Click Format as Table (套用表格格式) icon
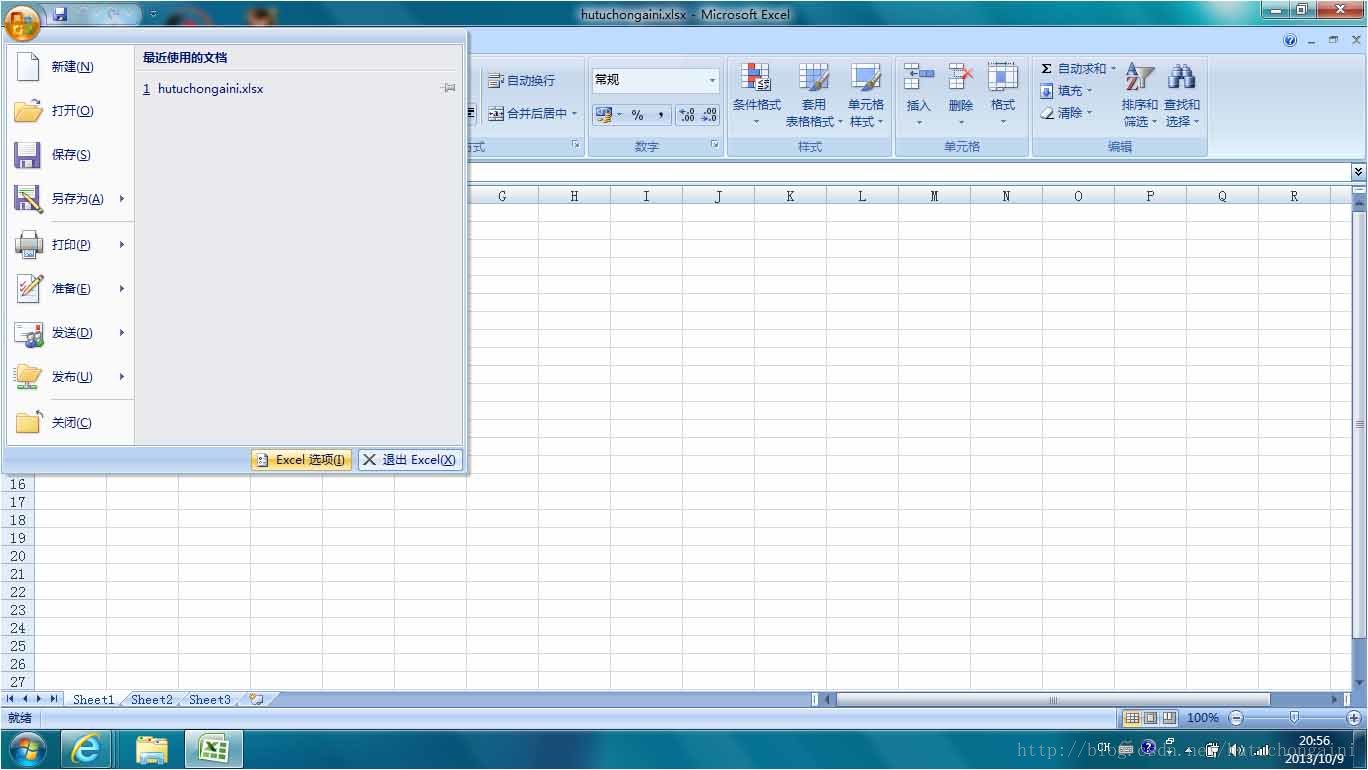 pos(814,77)
